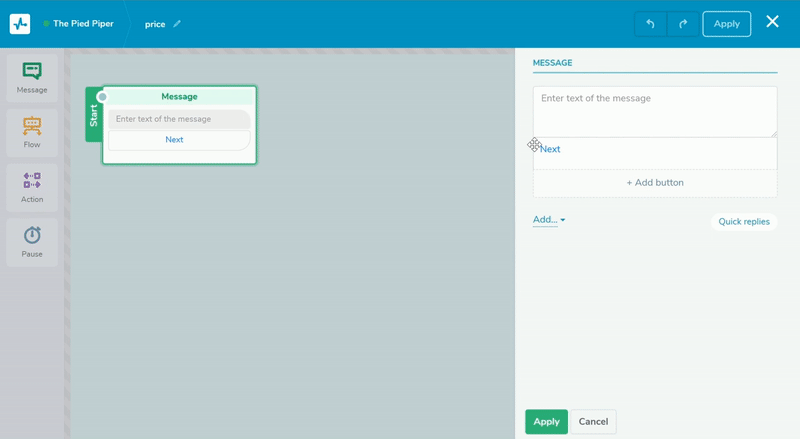Viewport: 800px width, 439px height.
Task: Click the green status dot beside bot name
Action: pos(46,23)
